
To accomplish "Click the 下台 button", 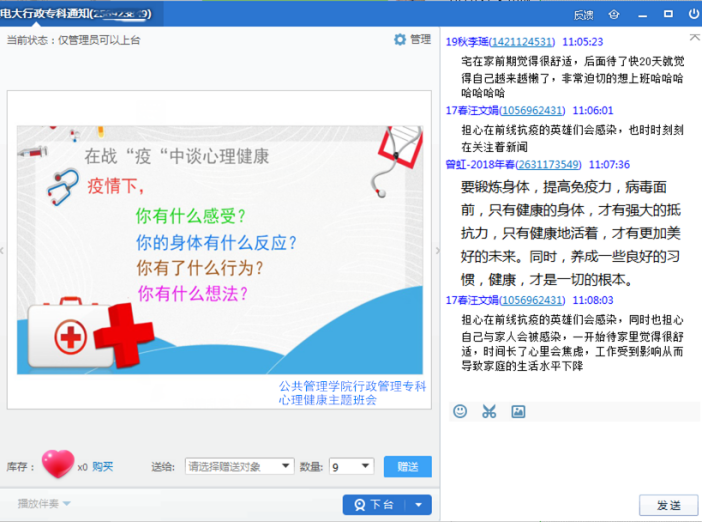I will [x=375, y=505].
